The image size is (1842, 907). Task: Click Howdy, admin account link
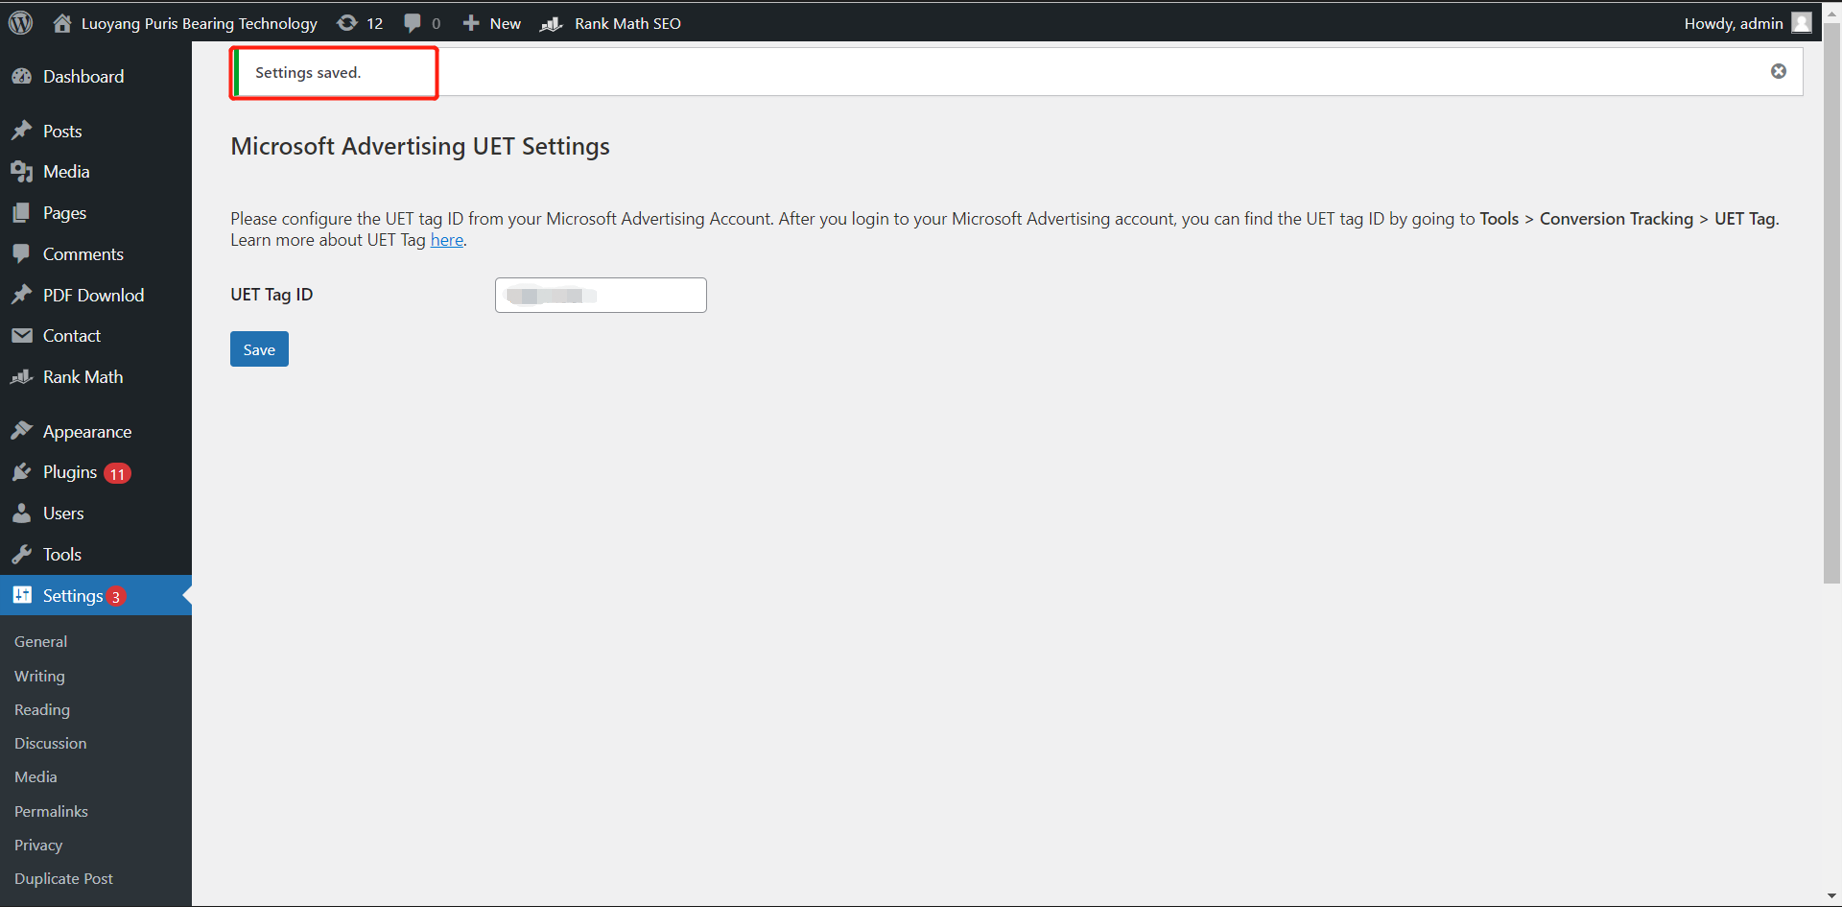click(1733, 23)
